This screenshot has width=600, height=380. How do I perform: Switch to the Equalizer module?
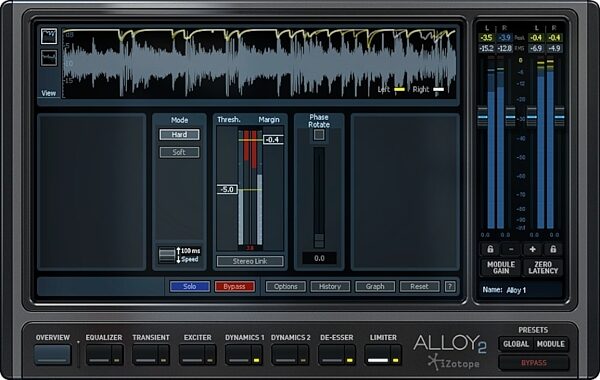pyautogui.click(x=99, y=355)
